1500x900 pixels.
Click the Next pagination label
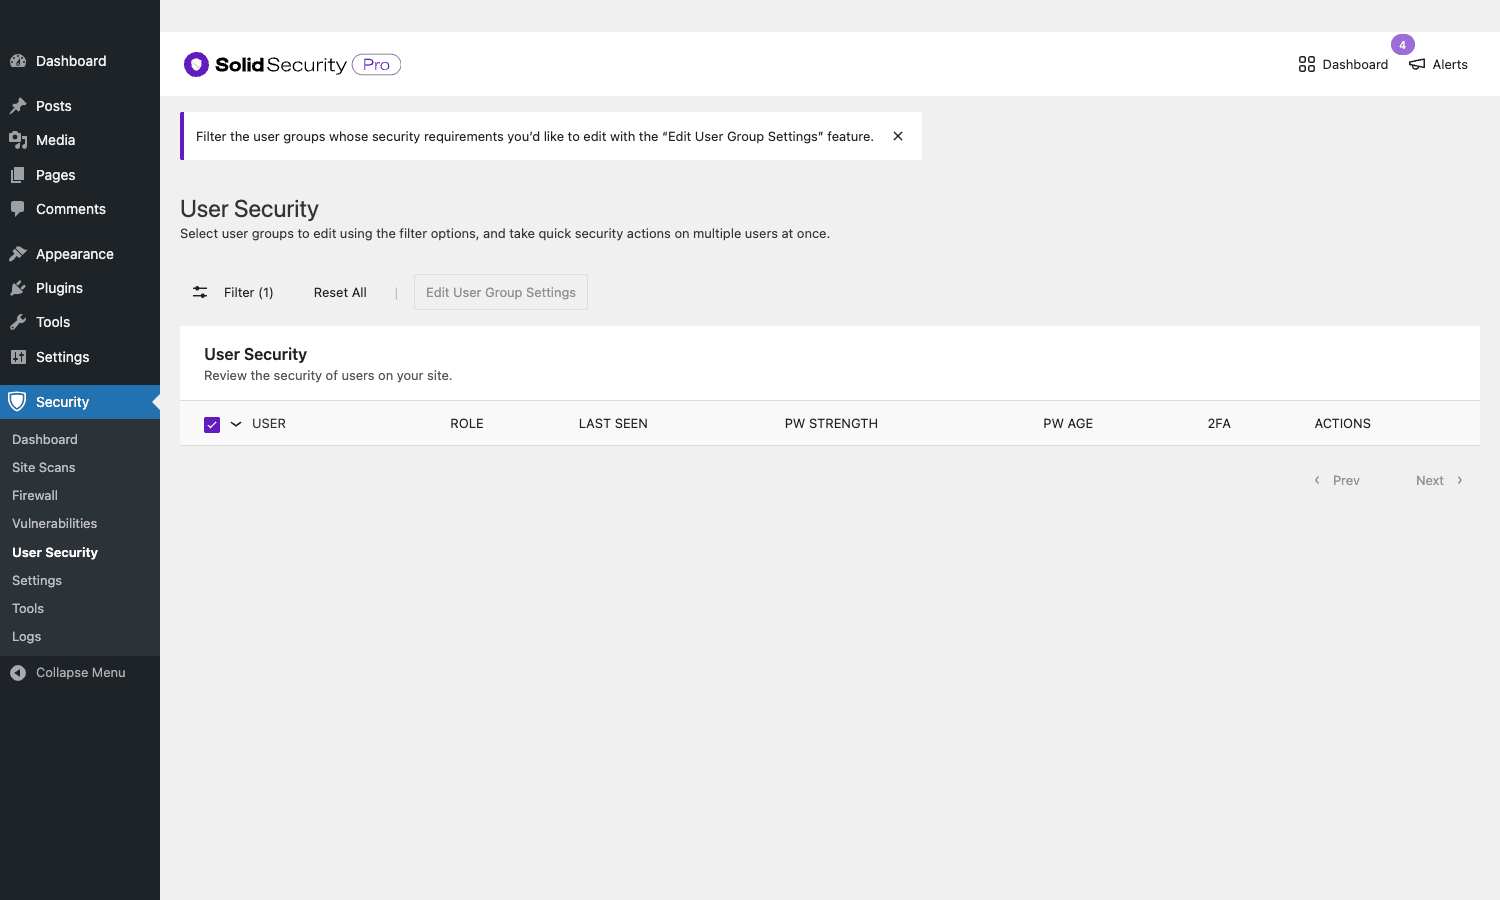[1429, 480]
